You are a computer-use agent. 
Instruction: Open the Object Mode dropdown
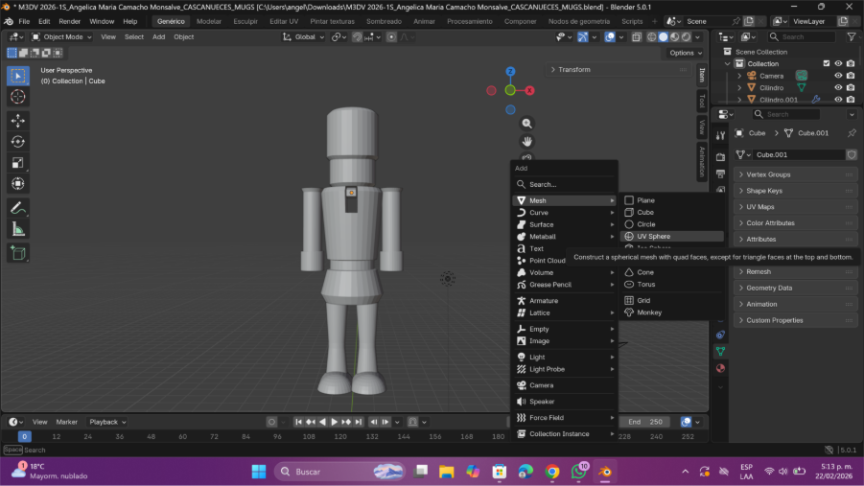63,37
